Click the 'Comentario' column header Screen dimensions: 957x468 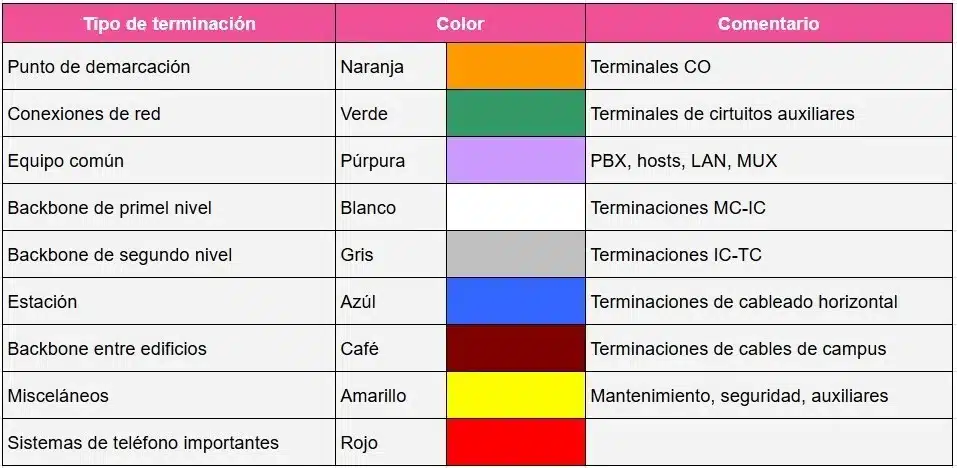[768, 23]
